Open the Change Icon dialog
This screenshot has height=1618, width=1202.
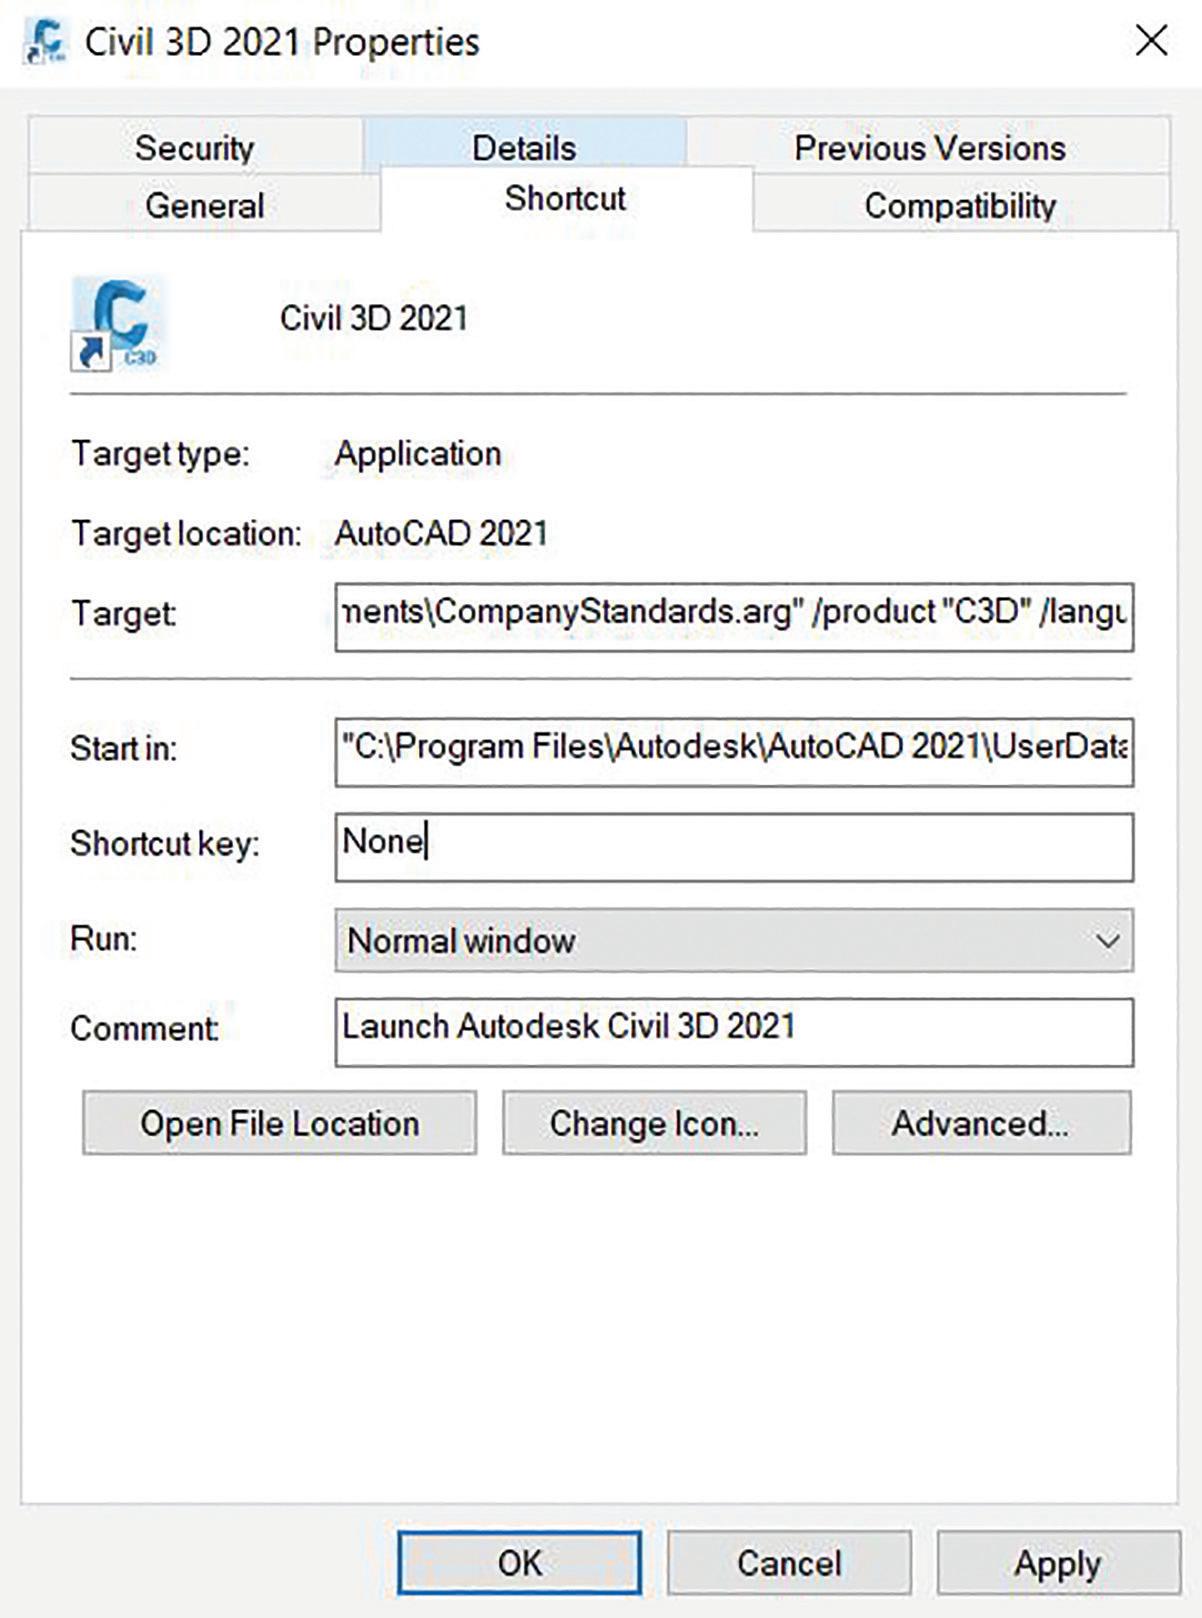[x=654, y=1123]
